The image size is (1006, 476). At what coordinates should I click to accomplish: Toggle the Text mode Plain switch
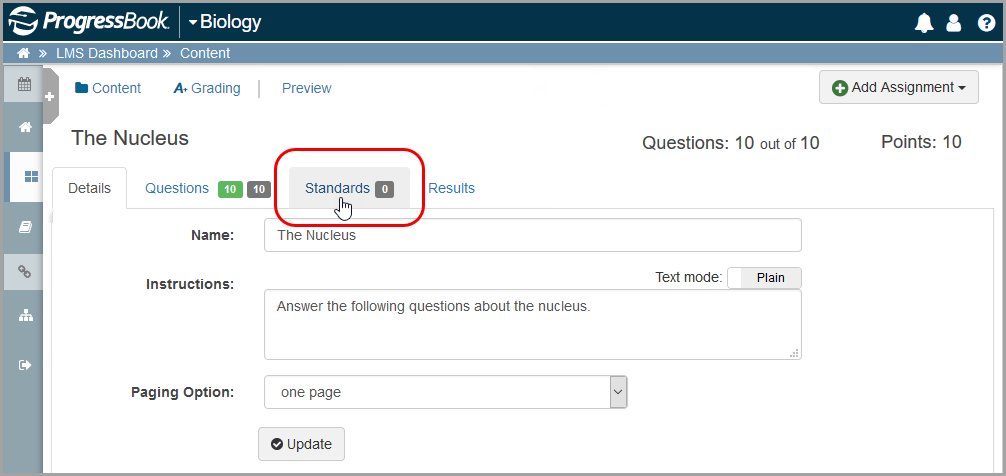pyautogui.click(x=764, y=278)
